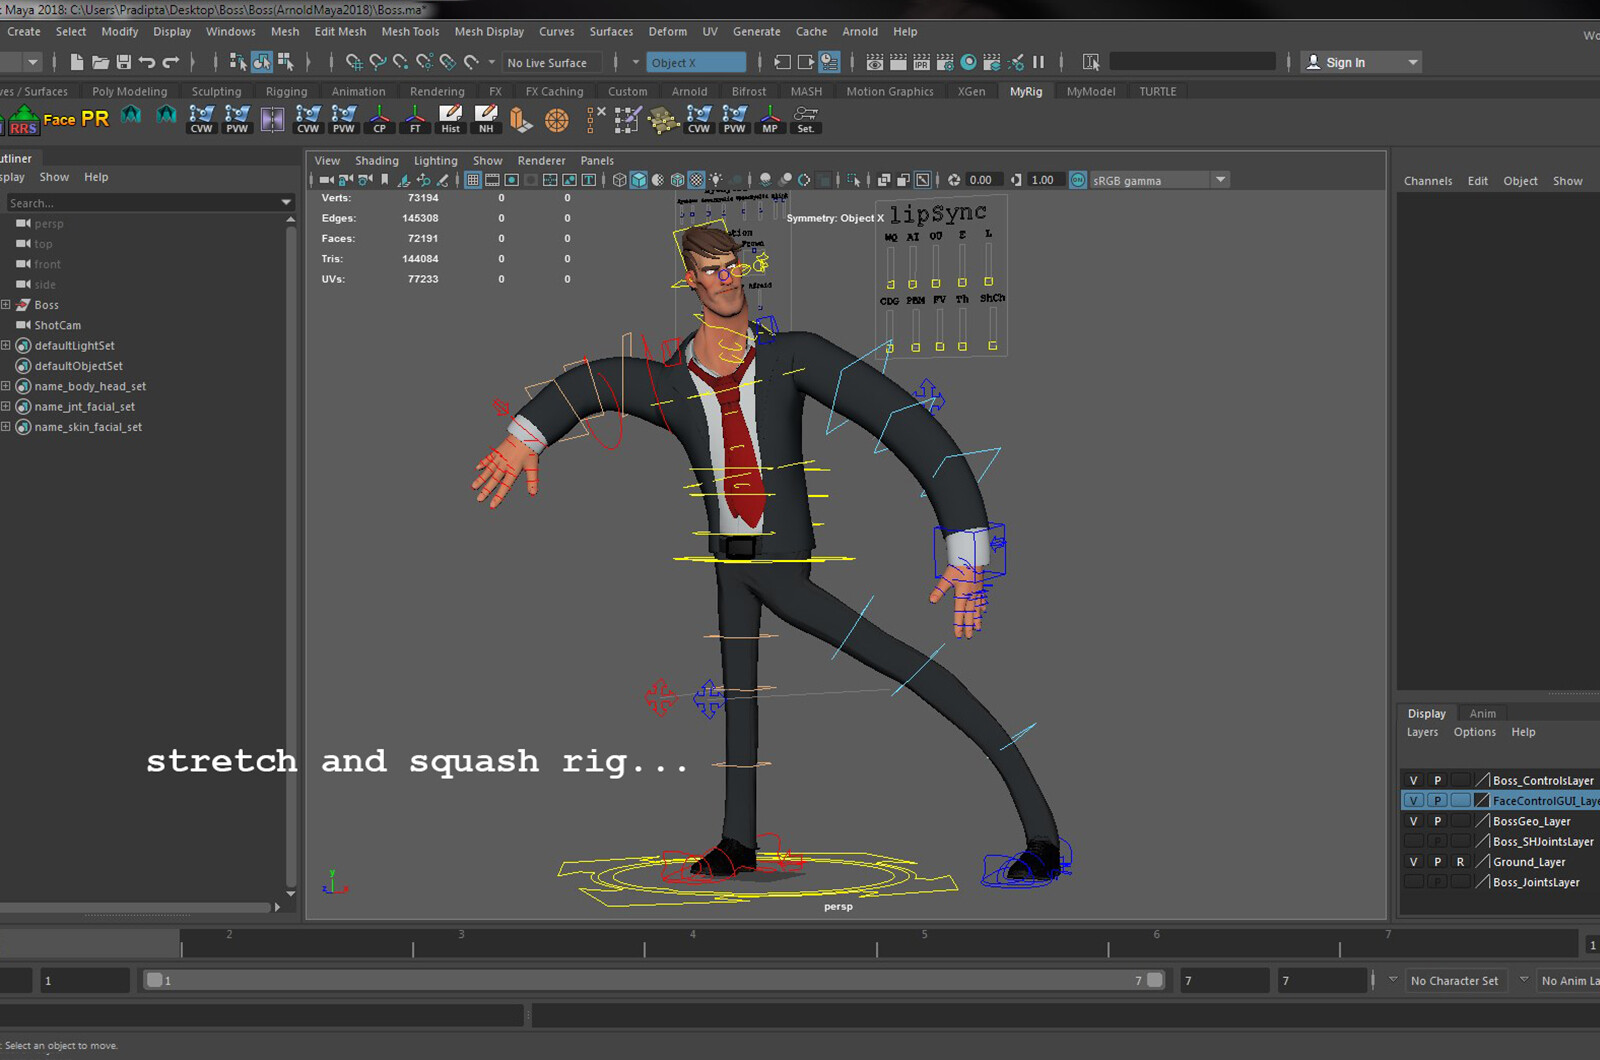The image size is (1600, 1060).
Task: Toggle visibility V for BossGeo_Layer
Action: pyautogui.click(x=1414, y=820)
